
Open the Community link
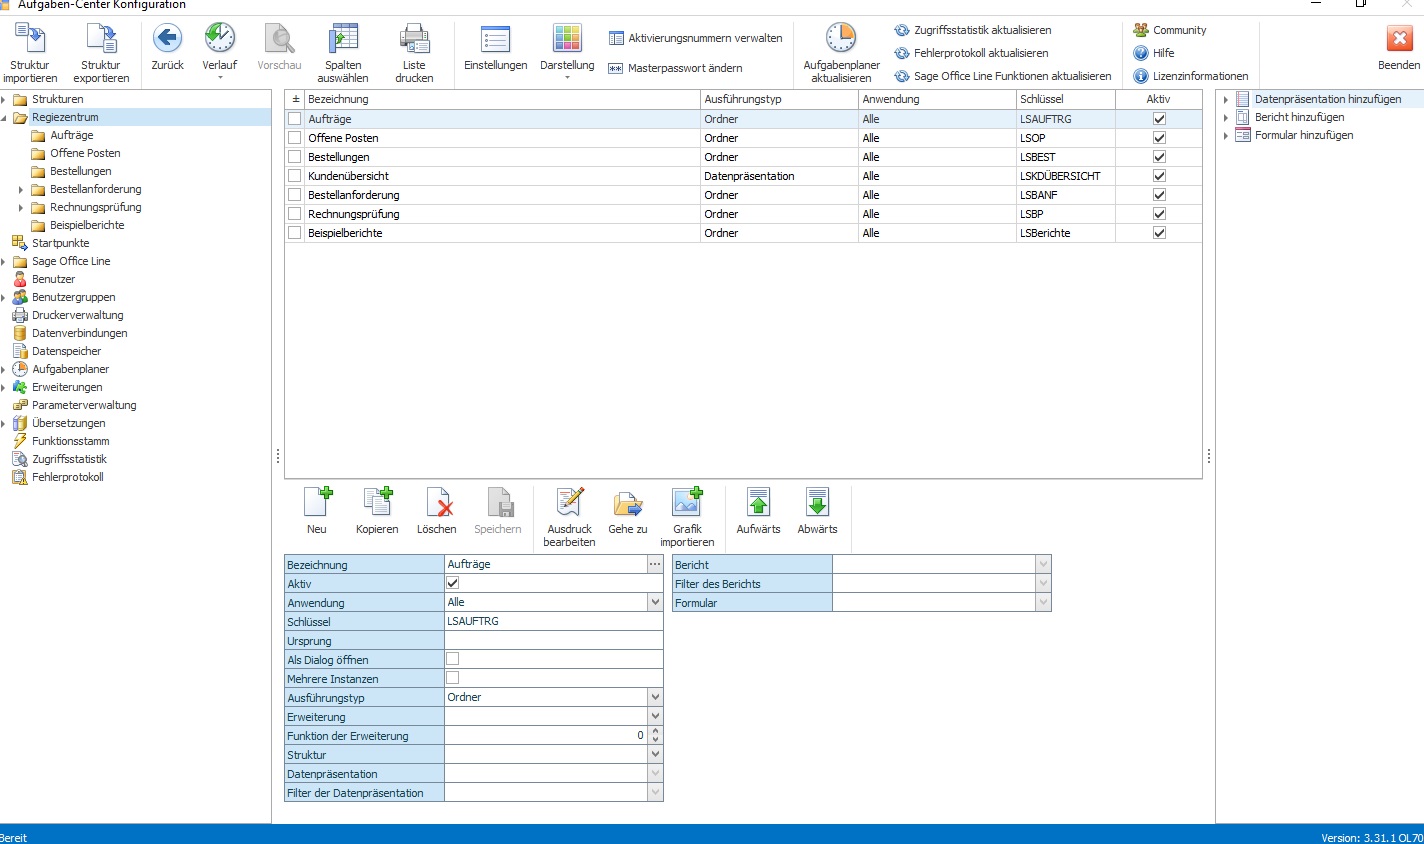pos(1170,30)
